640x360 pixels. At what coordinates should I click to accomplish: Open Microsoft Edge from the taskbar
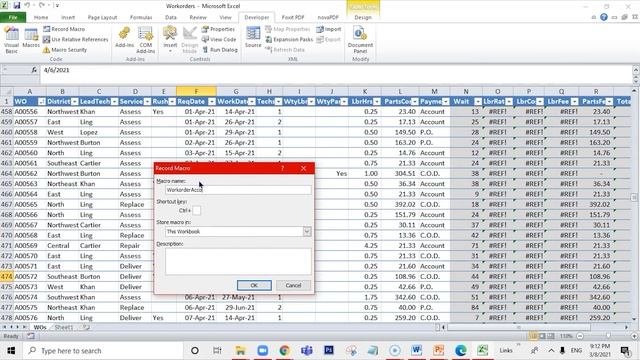pos(460,351)
